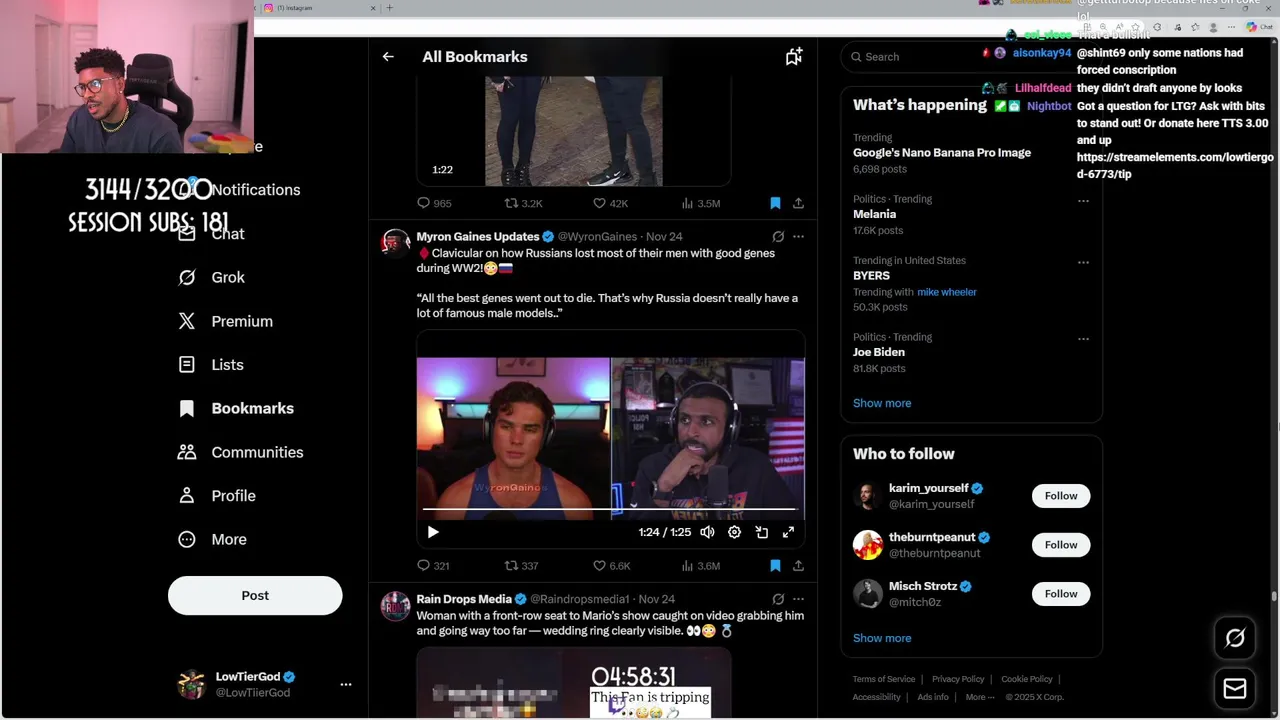The width and height of the screenshot is (1280, 720).
Task: Click the Premium X logo icon
Action: [x=187, y=321]
